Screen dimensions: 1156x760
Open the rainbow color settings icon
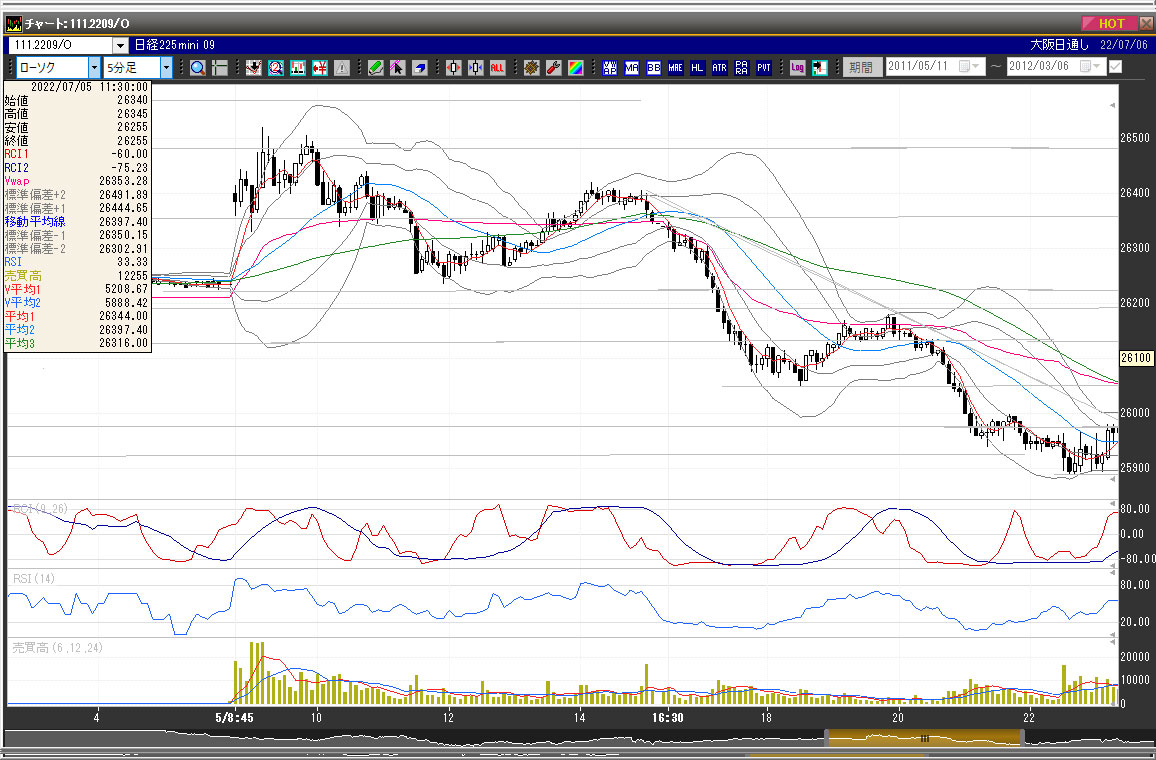click(576, 68)
